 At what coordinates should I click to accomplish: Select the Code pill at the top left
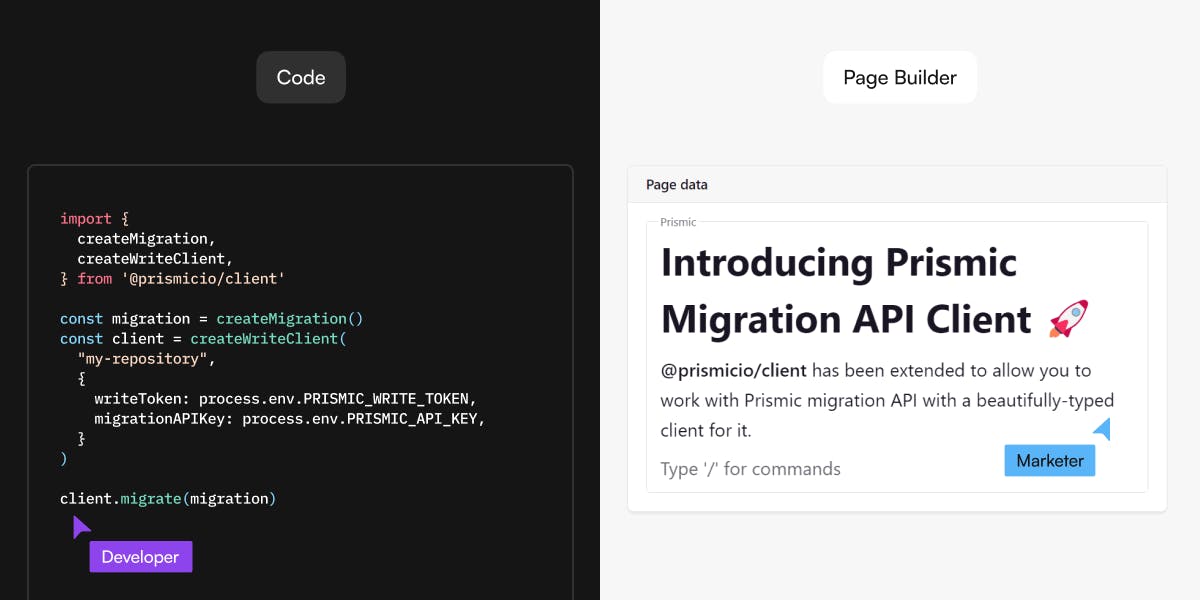(x=301, y=77)
